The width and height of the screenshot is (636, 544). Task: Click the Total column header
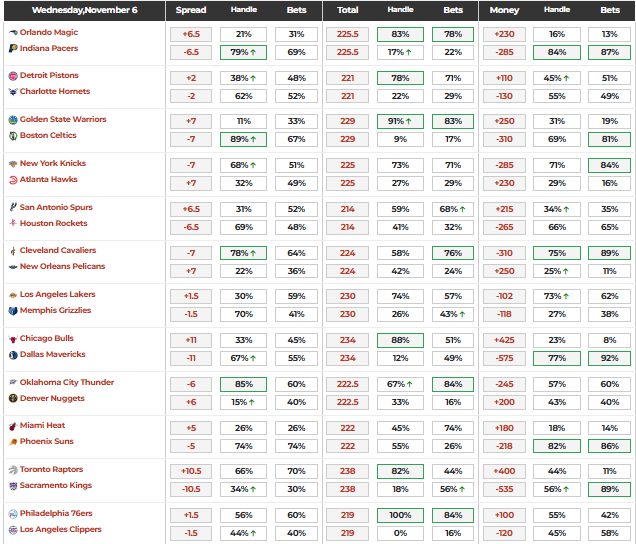point(348,10)
